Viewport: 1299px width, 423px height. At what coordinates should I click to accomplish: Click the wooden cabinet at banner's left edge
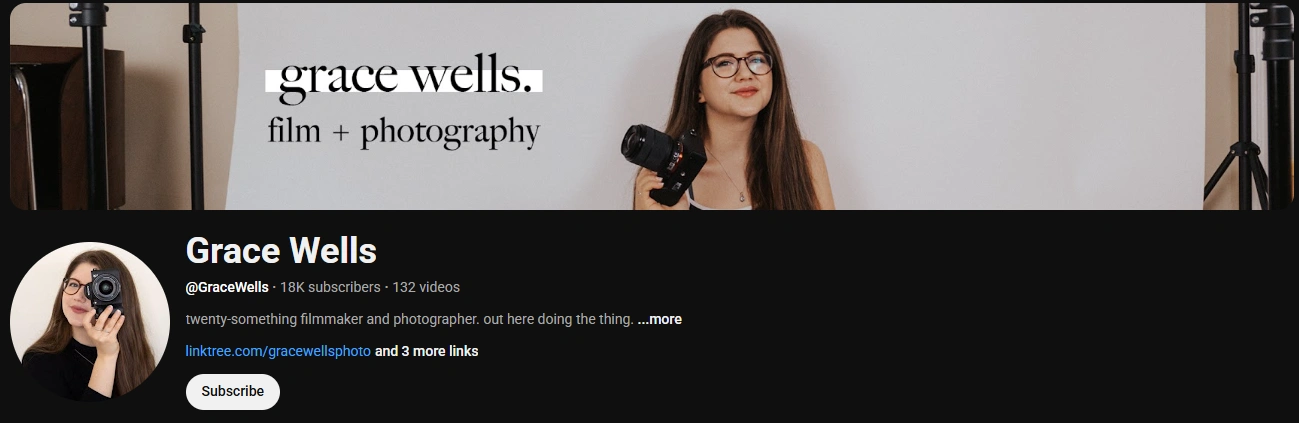pos(67,127)
